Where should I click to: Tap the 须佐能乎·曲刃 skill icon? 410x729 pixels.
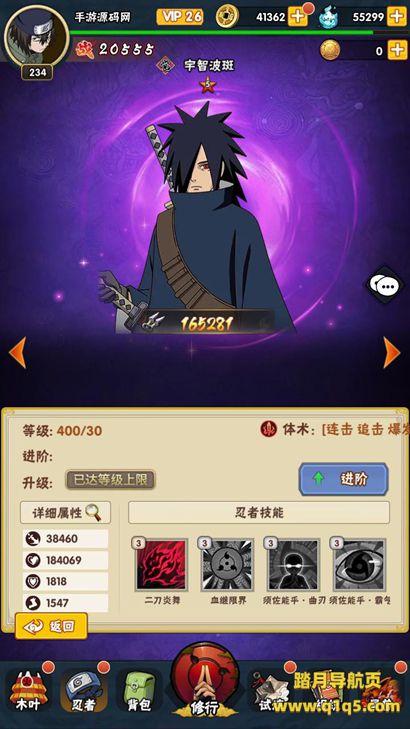pos(293,564)
